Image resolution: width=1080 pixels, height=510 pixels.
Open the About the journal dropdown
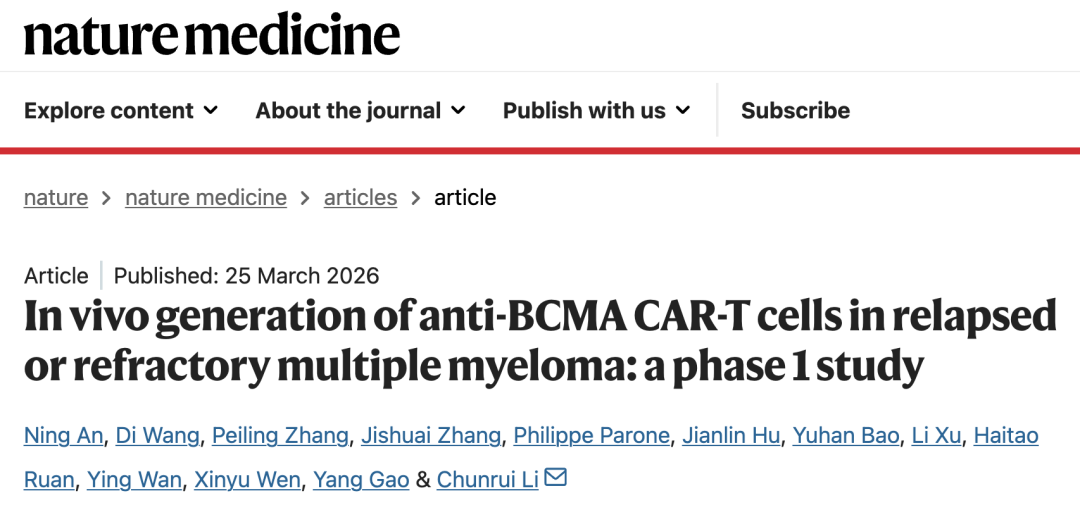[360, 111]
